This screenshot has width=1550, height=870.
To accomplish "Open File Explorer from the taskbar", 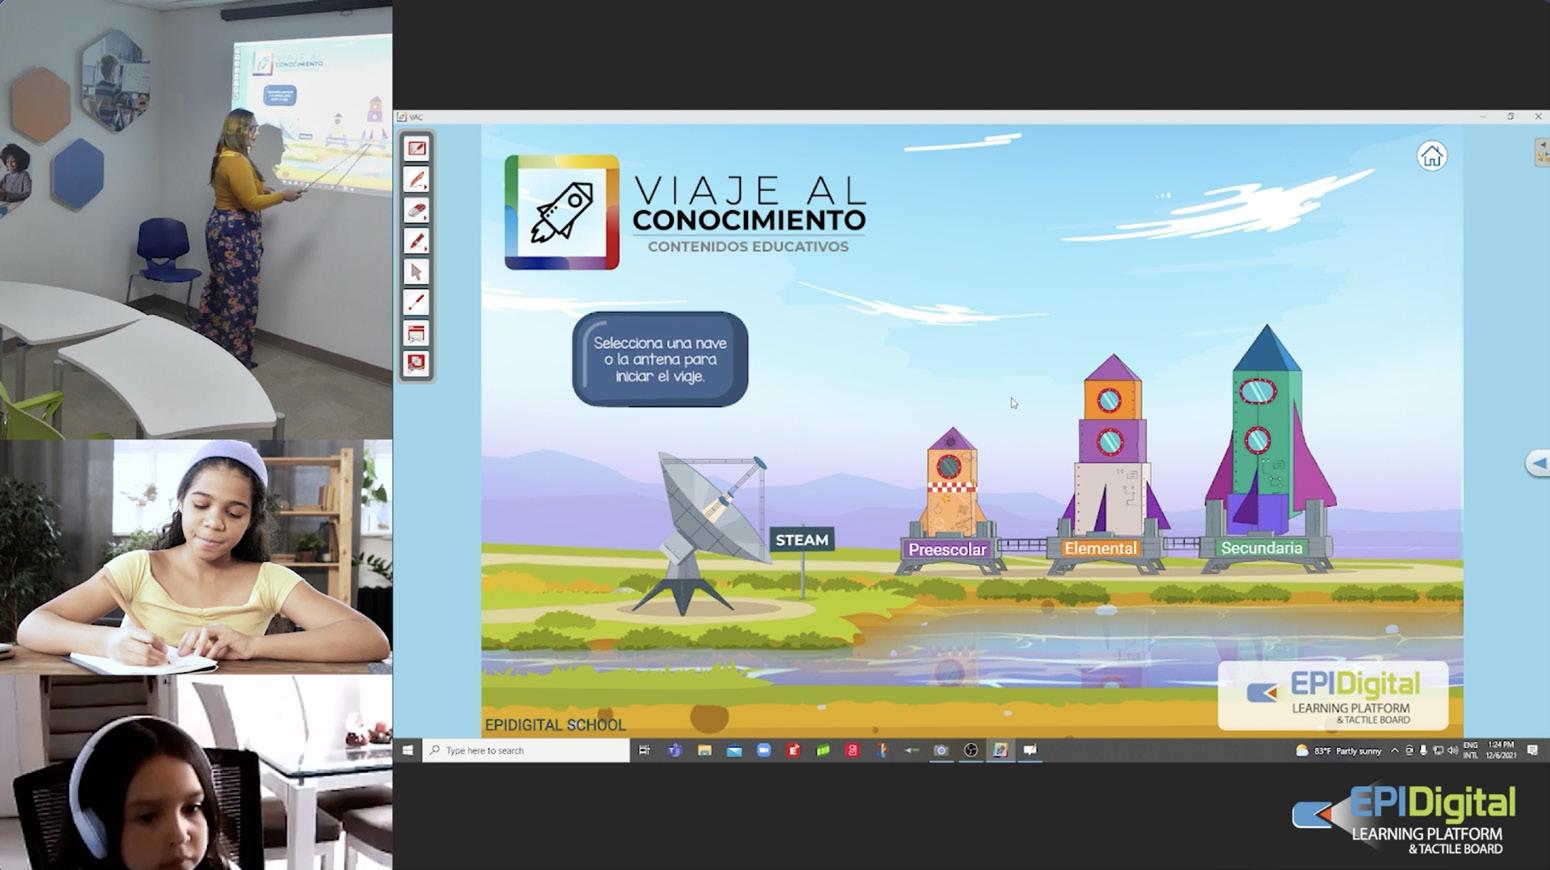I will pos(705,750).
